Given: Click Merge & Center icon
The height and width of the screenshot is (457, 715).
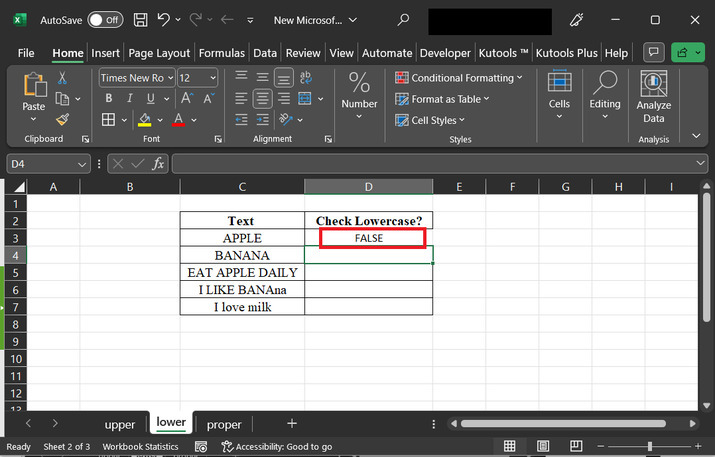Looking at the screenshot, I should coord(305,99).
